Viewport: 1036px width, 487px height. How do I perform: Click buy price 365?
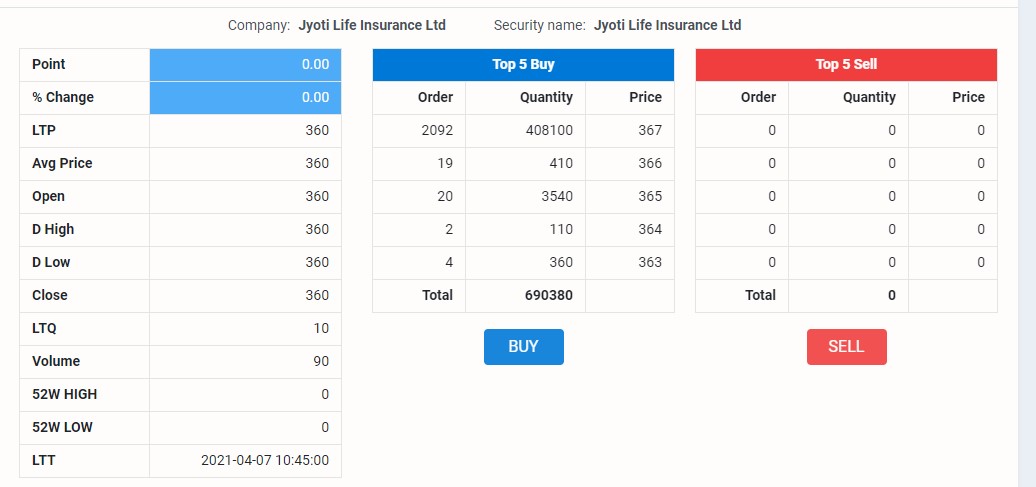tap(650, 196)
